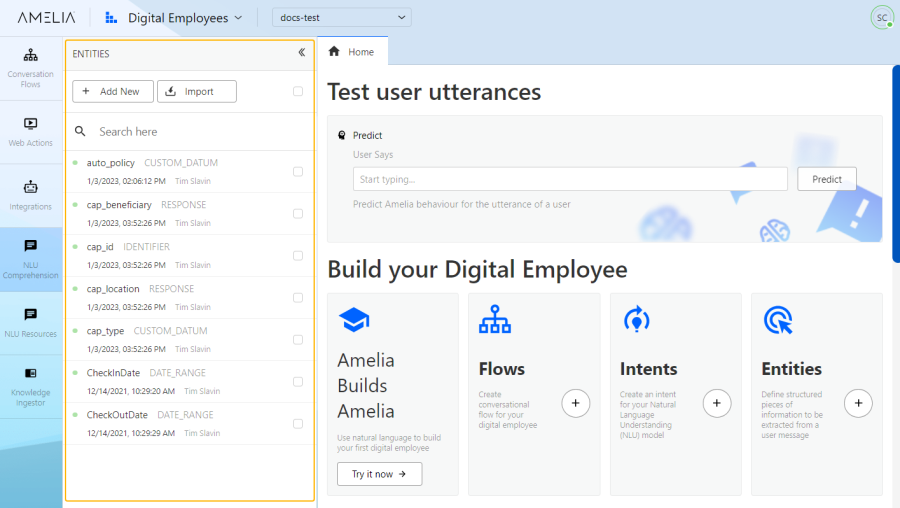Check the CheckInDate entity checkbox
Viewport: 900px width, 508px height.
298,382
